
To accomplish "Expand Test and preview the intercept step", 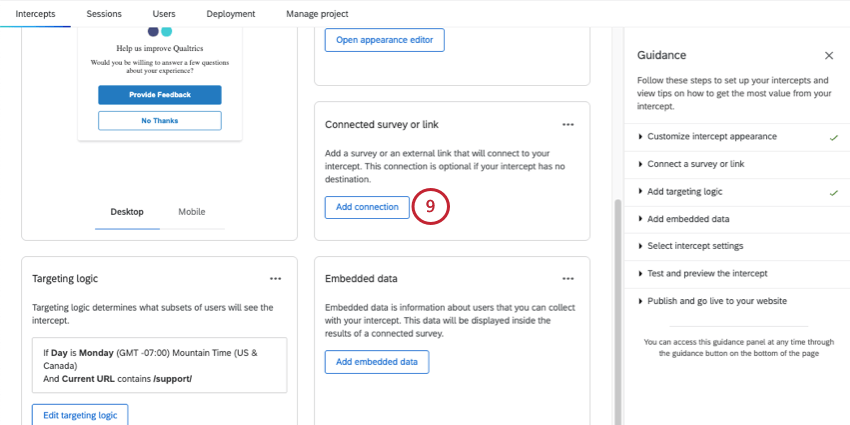I will 707,273.
